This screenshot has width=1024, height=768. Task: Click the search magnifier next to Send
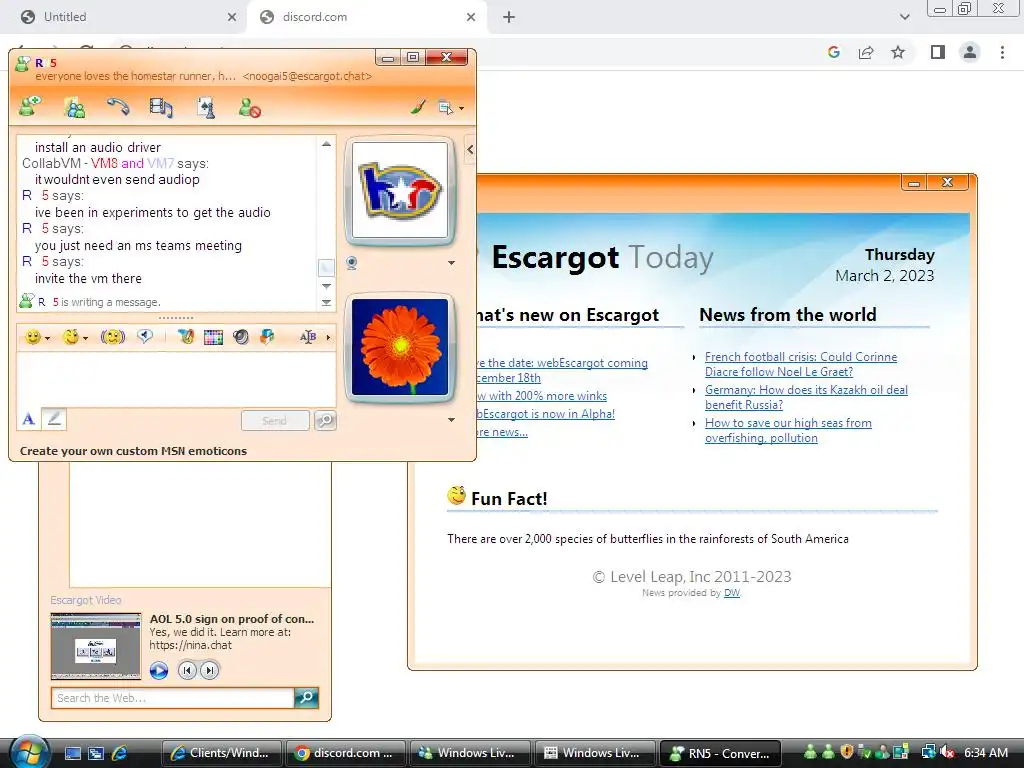pyautogui.click(x=325, y=421)
